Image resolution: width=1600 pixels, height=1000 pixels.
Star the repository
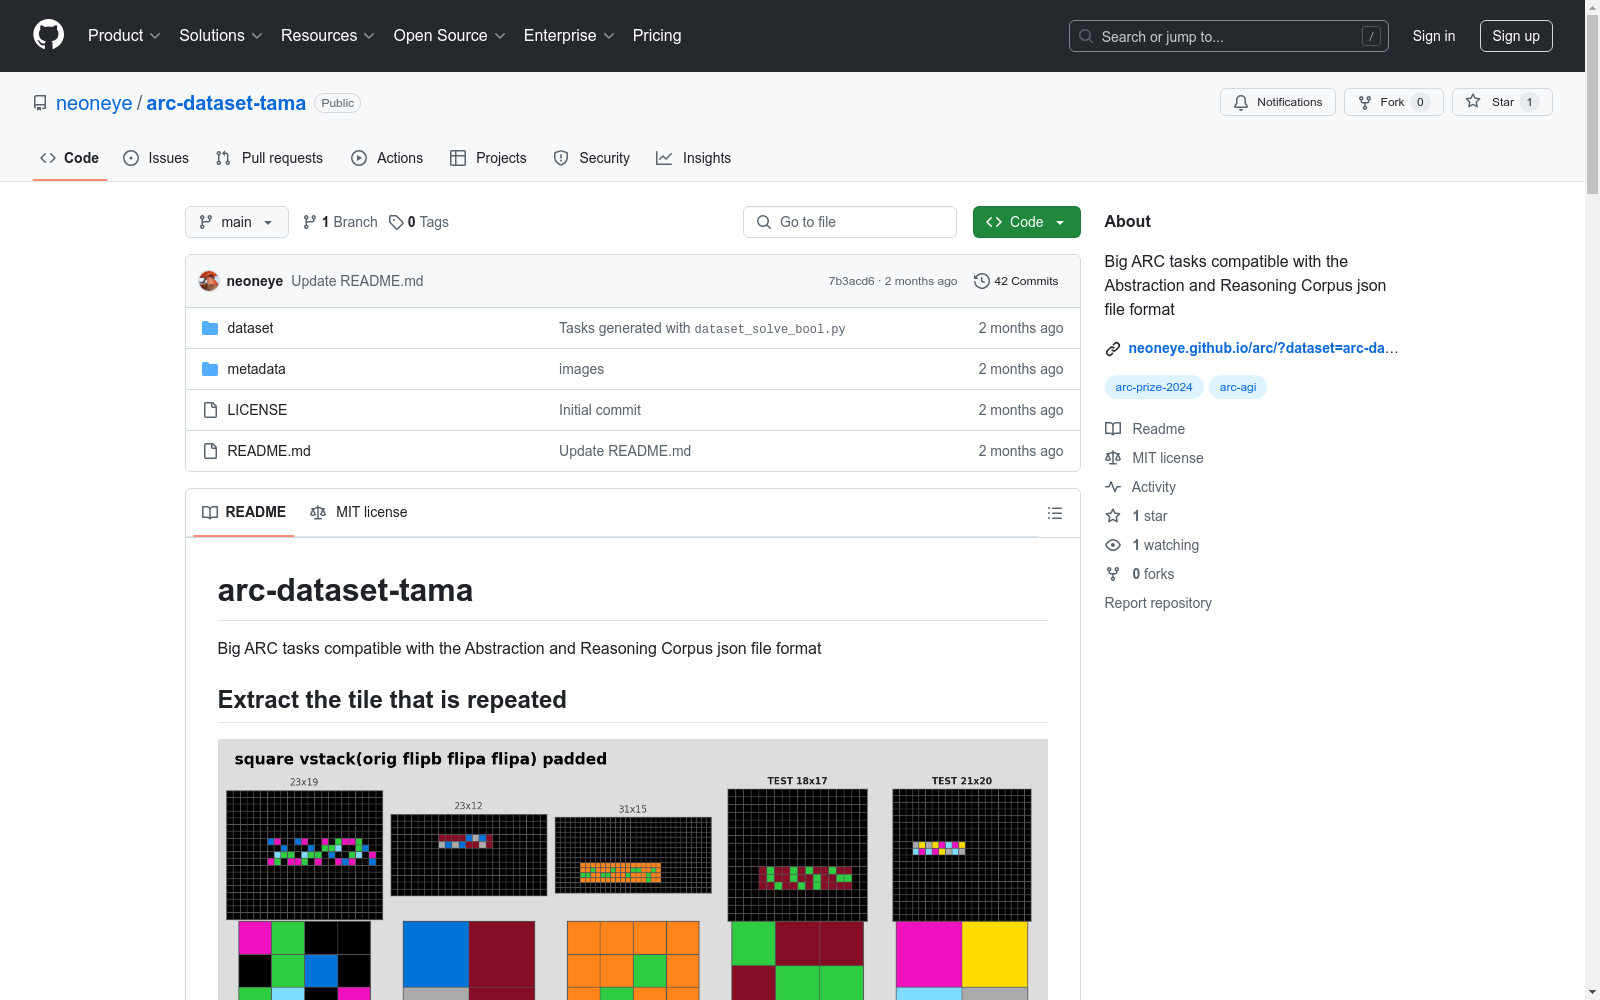pyautogui.click(x=1501, y=102)
